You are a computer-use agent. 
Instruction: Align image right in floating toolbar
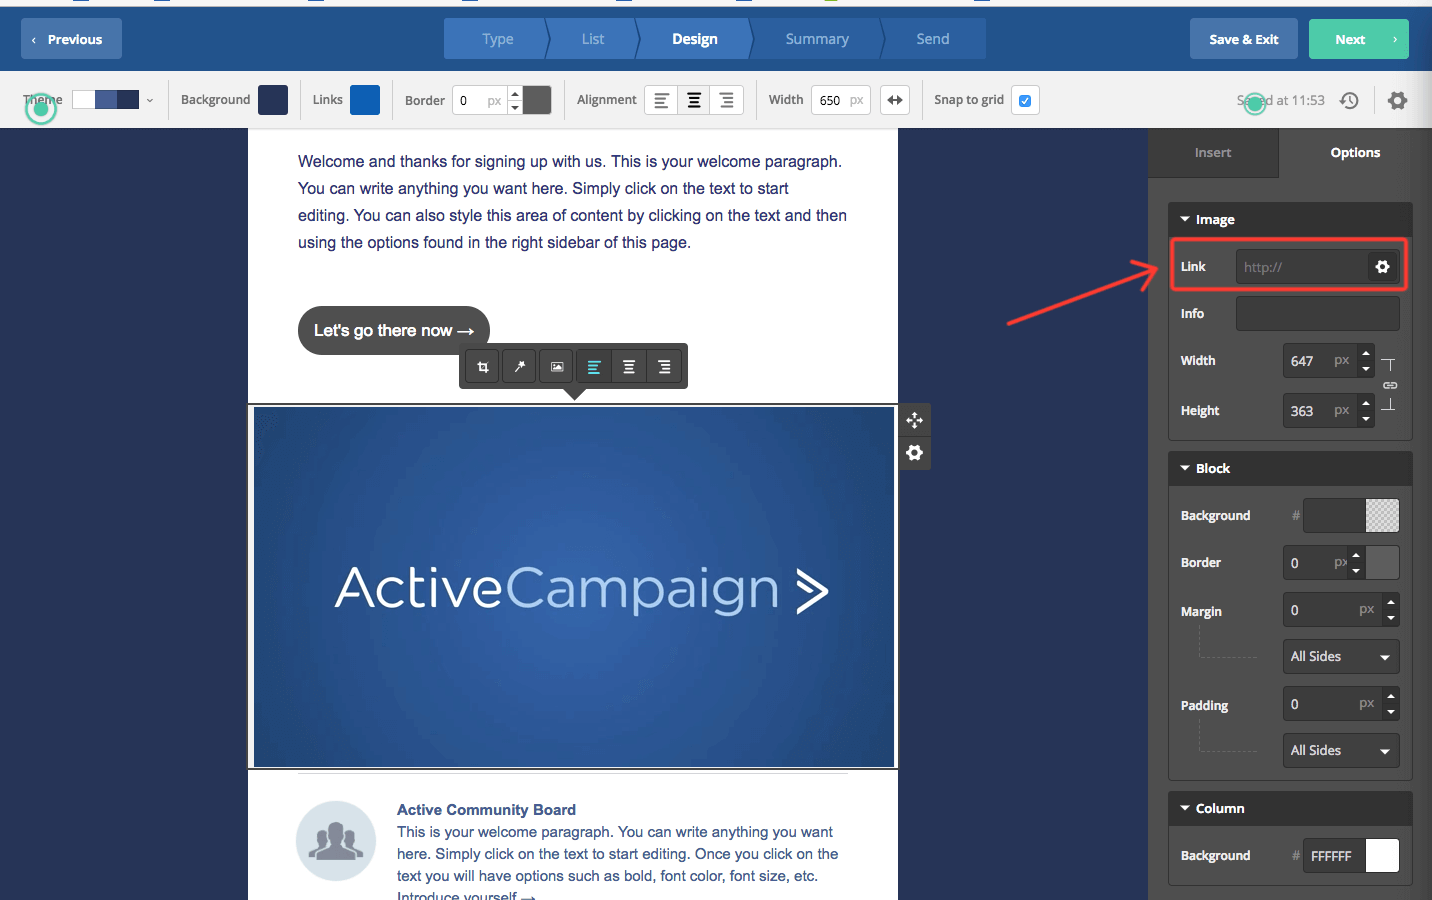coord(665,367)
